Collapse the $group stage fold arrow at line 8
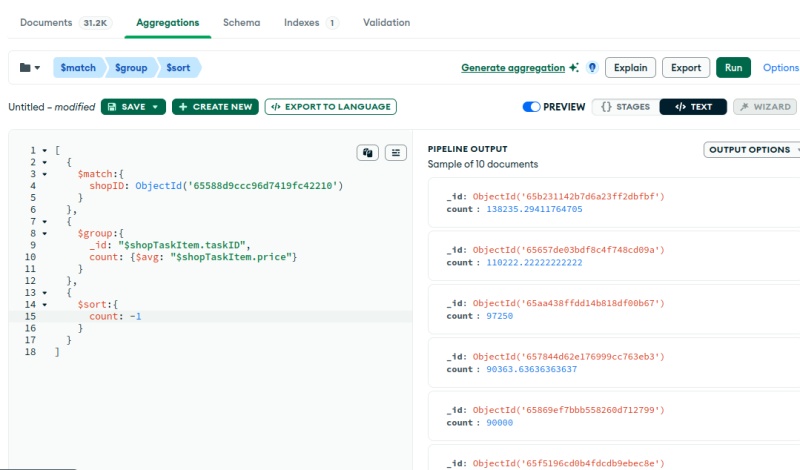This screenshot has height=470, width=800. (44, 233)
